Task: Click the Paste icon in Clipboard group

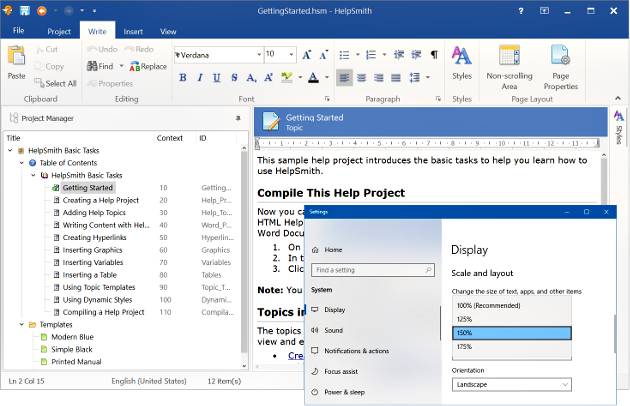Action: [x=16, y=55]
